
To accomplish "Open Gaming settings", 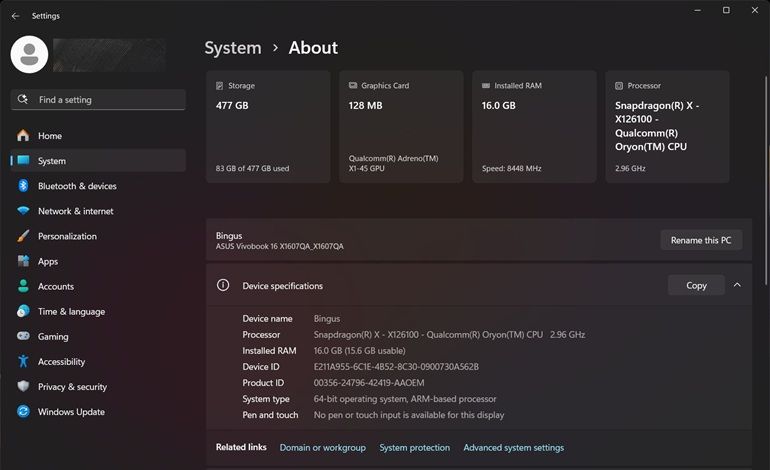I will pyautogui.click(x=98, y=336).
